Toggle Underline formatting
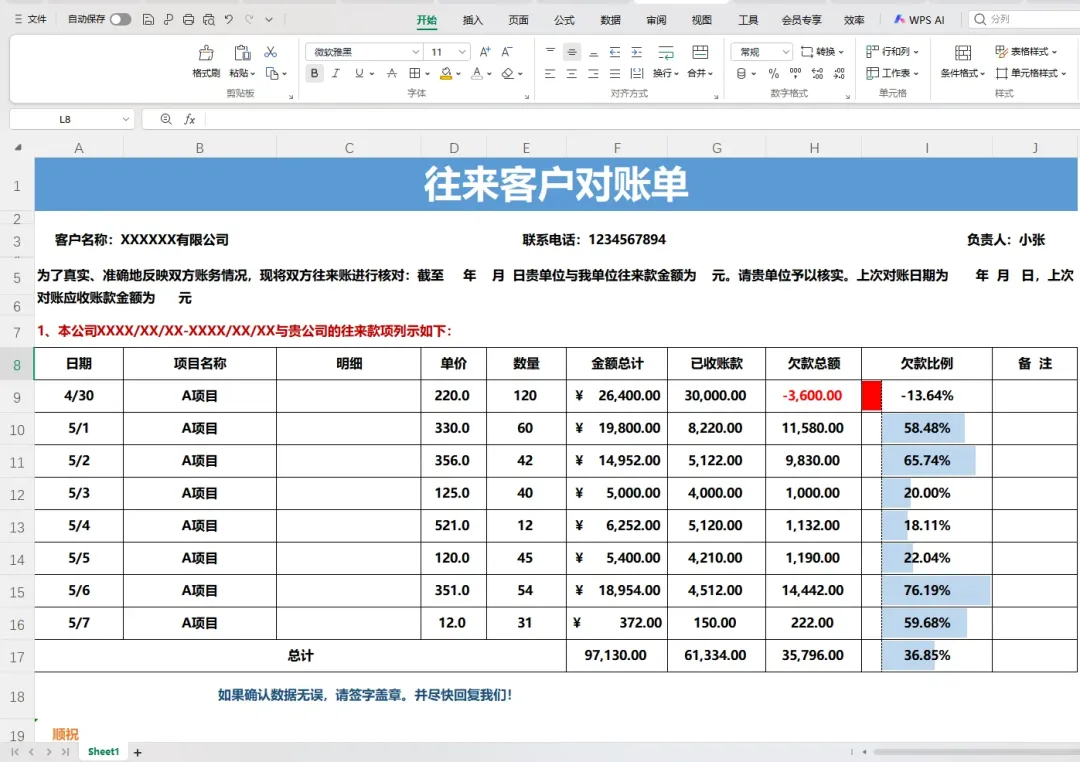The height and width of the screenshot is (762, 1080). click(359, 73)
